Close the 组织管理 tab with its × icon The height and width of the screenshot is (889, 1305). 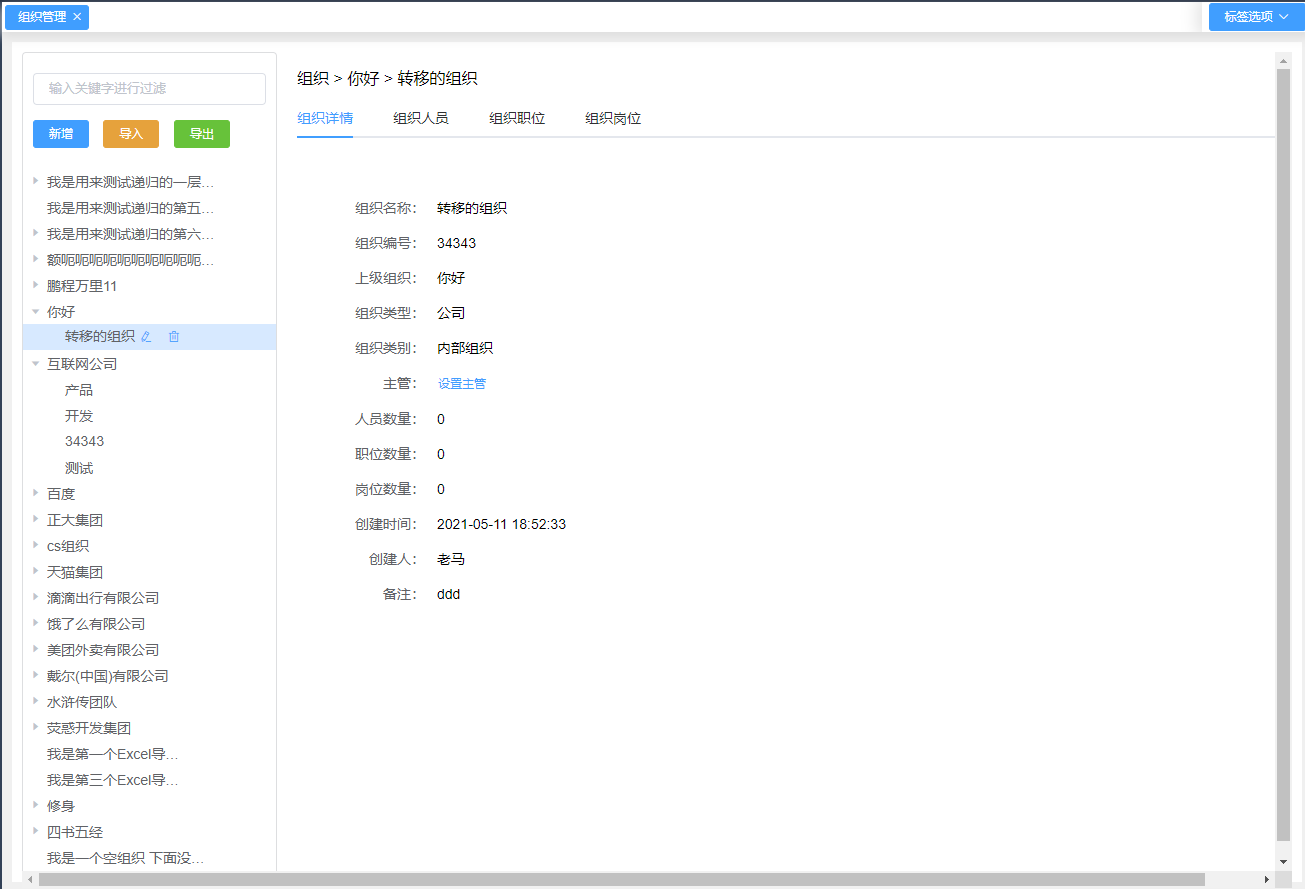77,16
